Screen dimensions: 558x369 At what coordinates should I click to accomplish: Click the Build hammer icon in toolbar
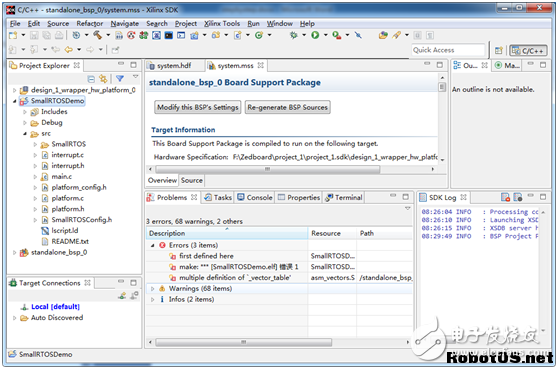click(97, 35)
